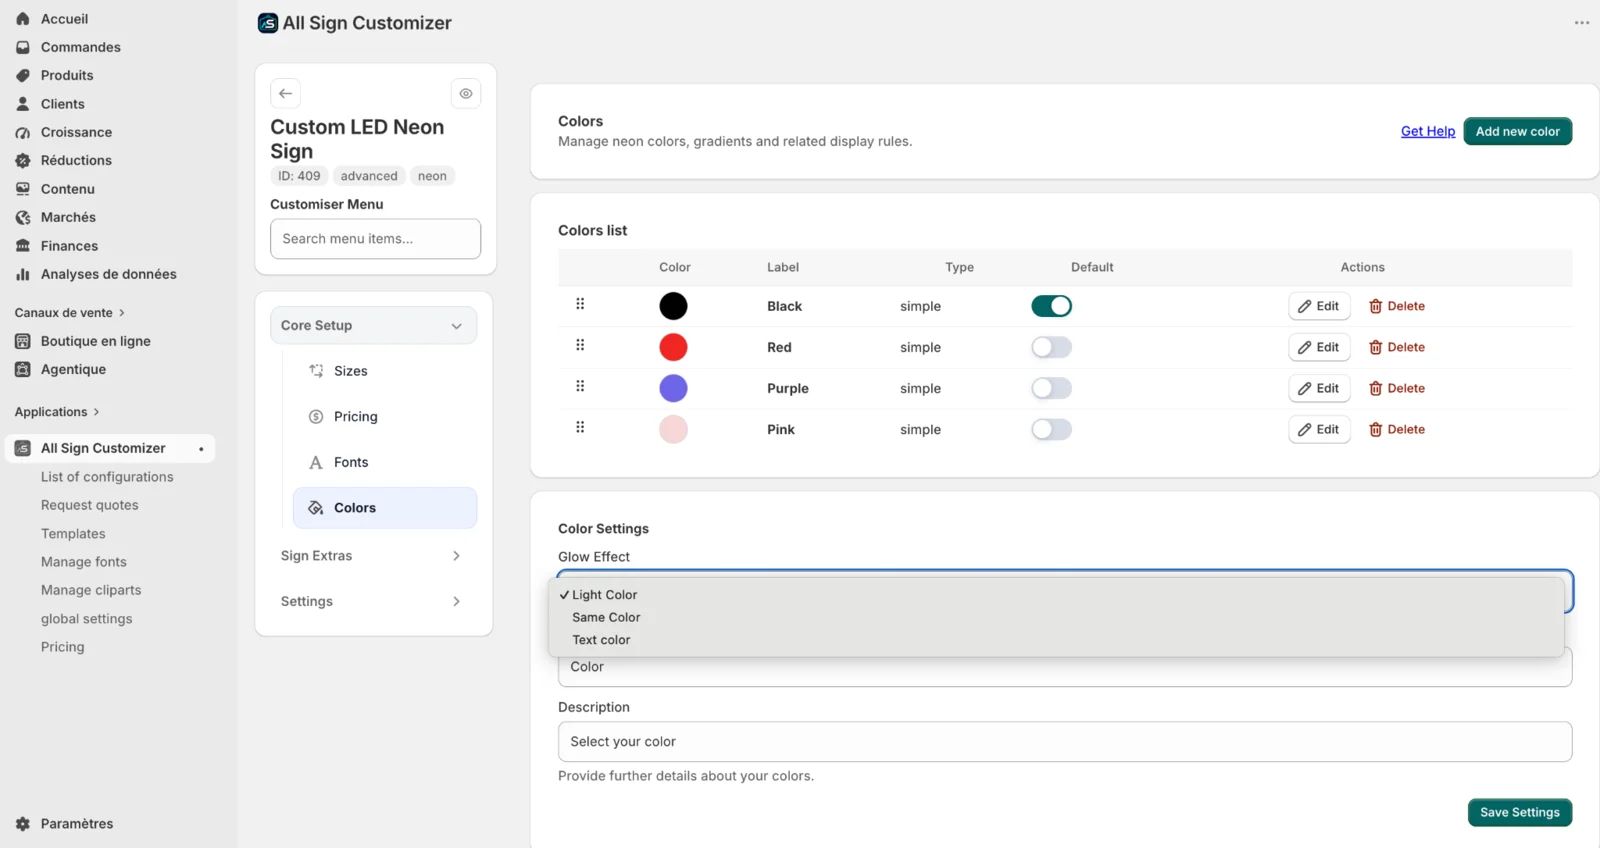The width and height of the screenshot is (1600, 848).
Task: Click the Black color swatch
Action: click(x=673, y=306)
